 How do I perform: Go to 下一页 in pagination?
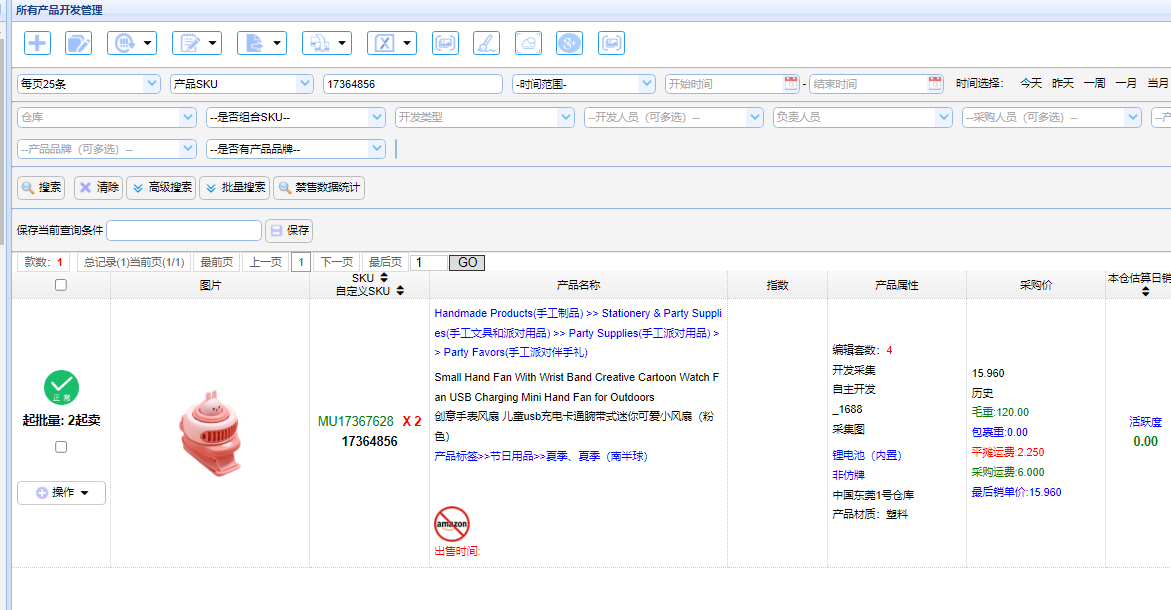(337, 262)
